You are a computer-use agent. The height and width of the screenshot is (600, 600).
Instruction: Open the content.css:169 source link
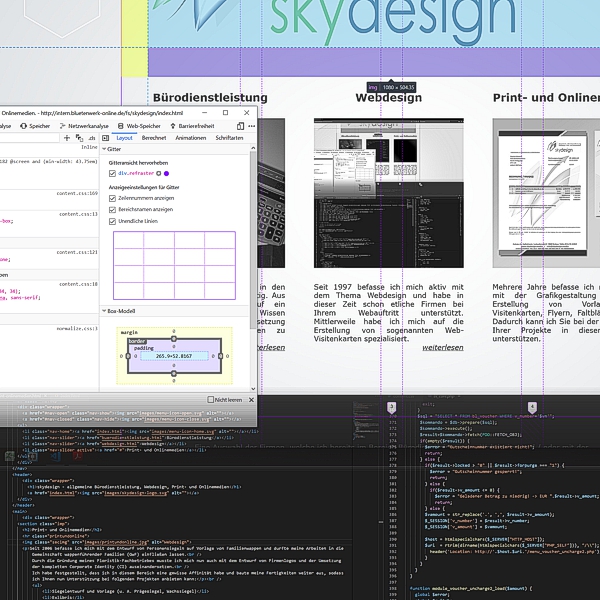pyautogui.click(x=77, y=193)
